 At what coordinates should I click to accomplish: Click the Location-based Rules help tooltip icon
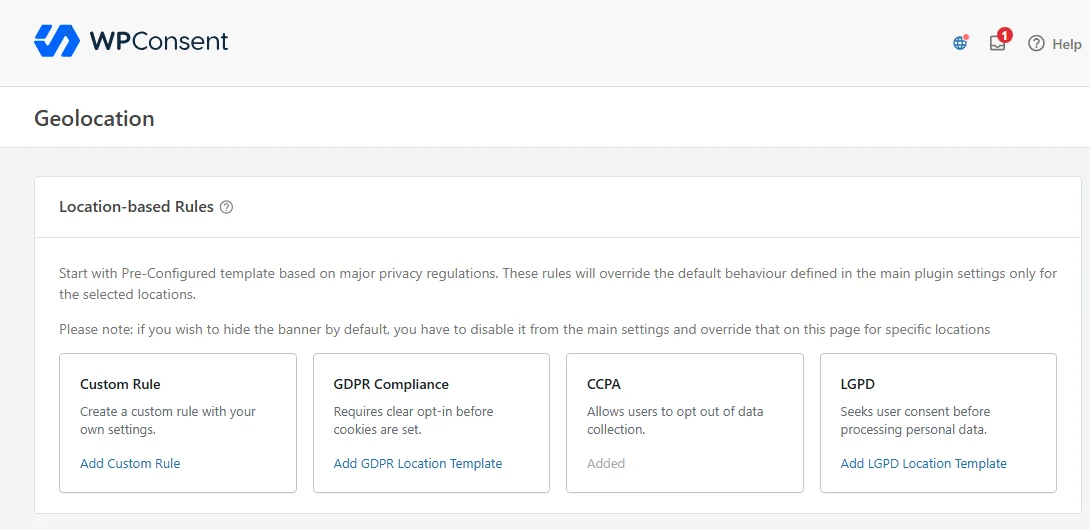coord(226,207)
